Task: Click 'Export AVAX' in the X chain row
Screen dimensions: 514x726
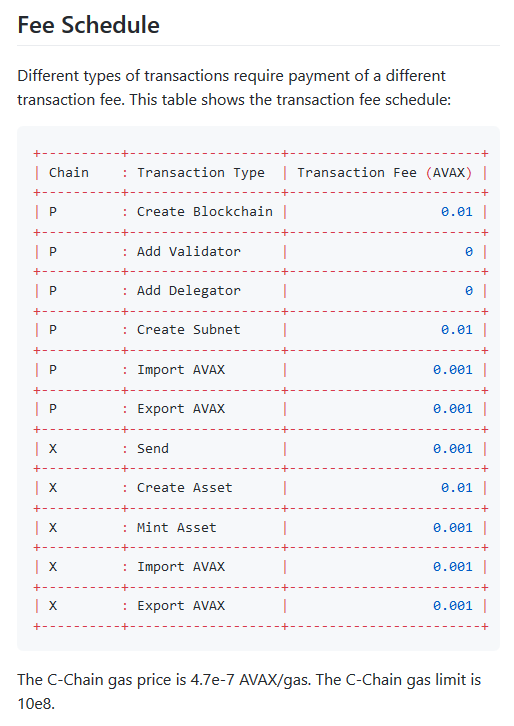Action: [181, 606]
